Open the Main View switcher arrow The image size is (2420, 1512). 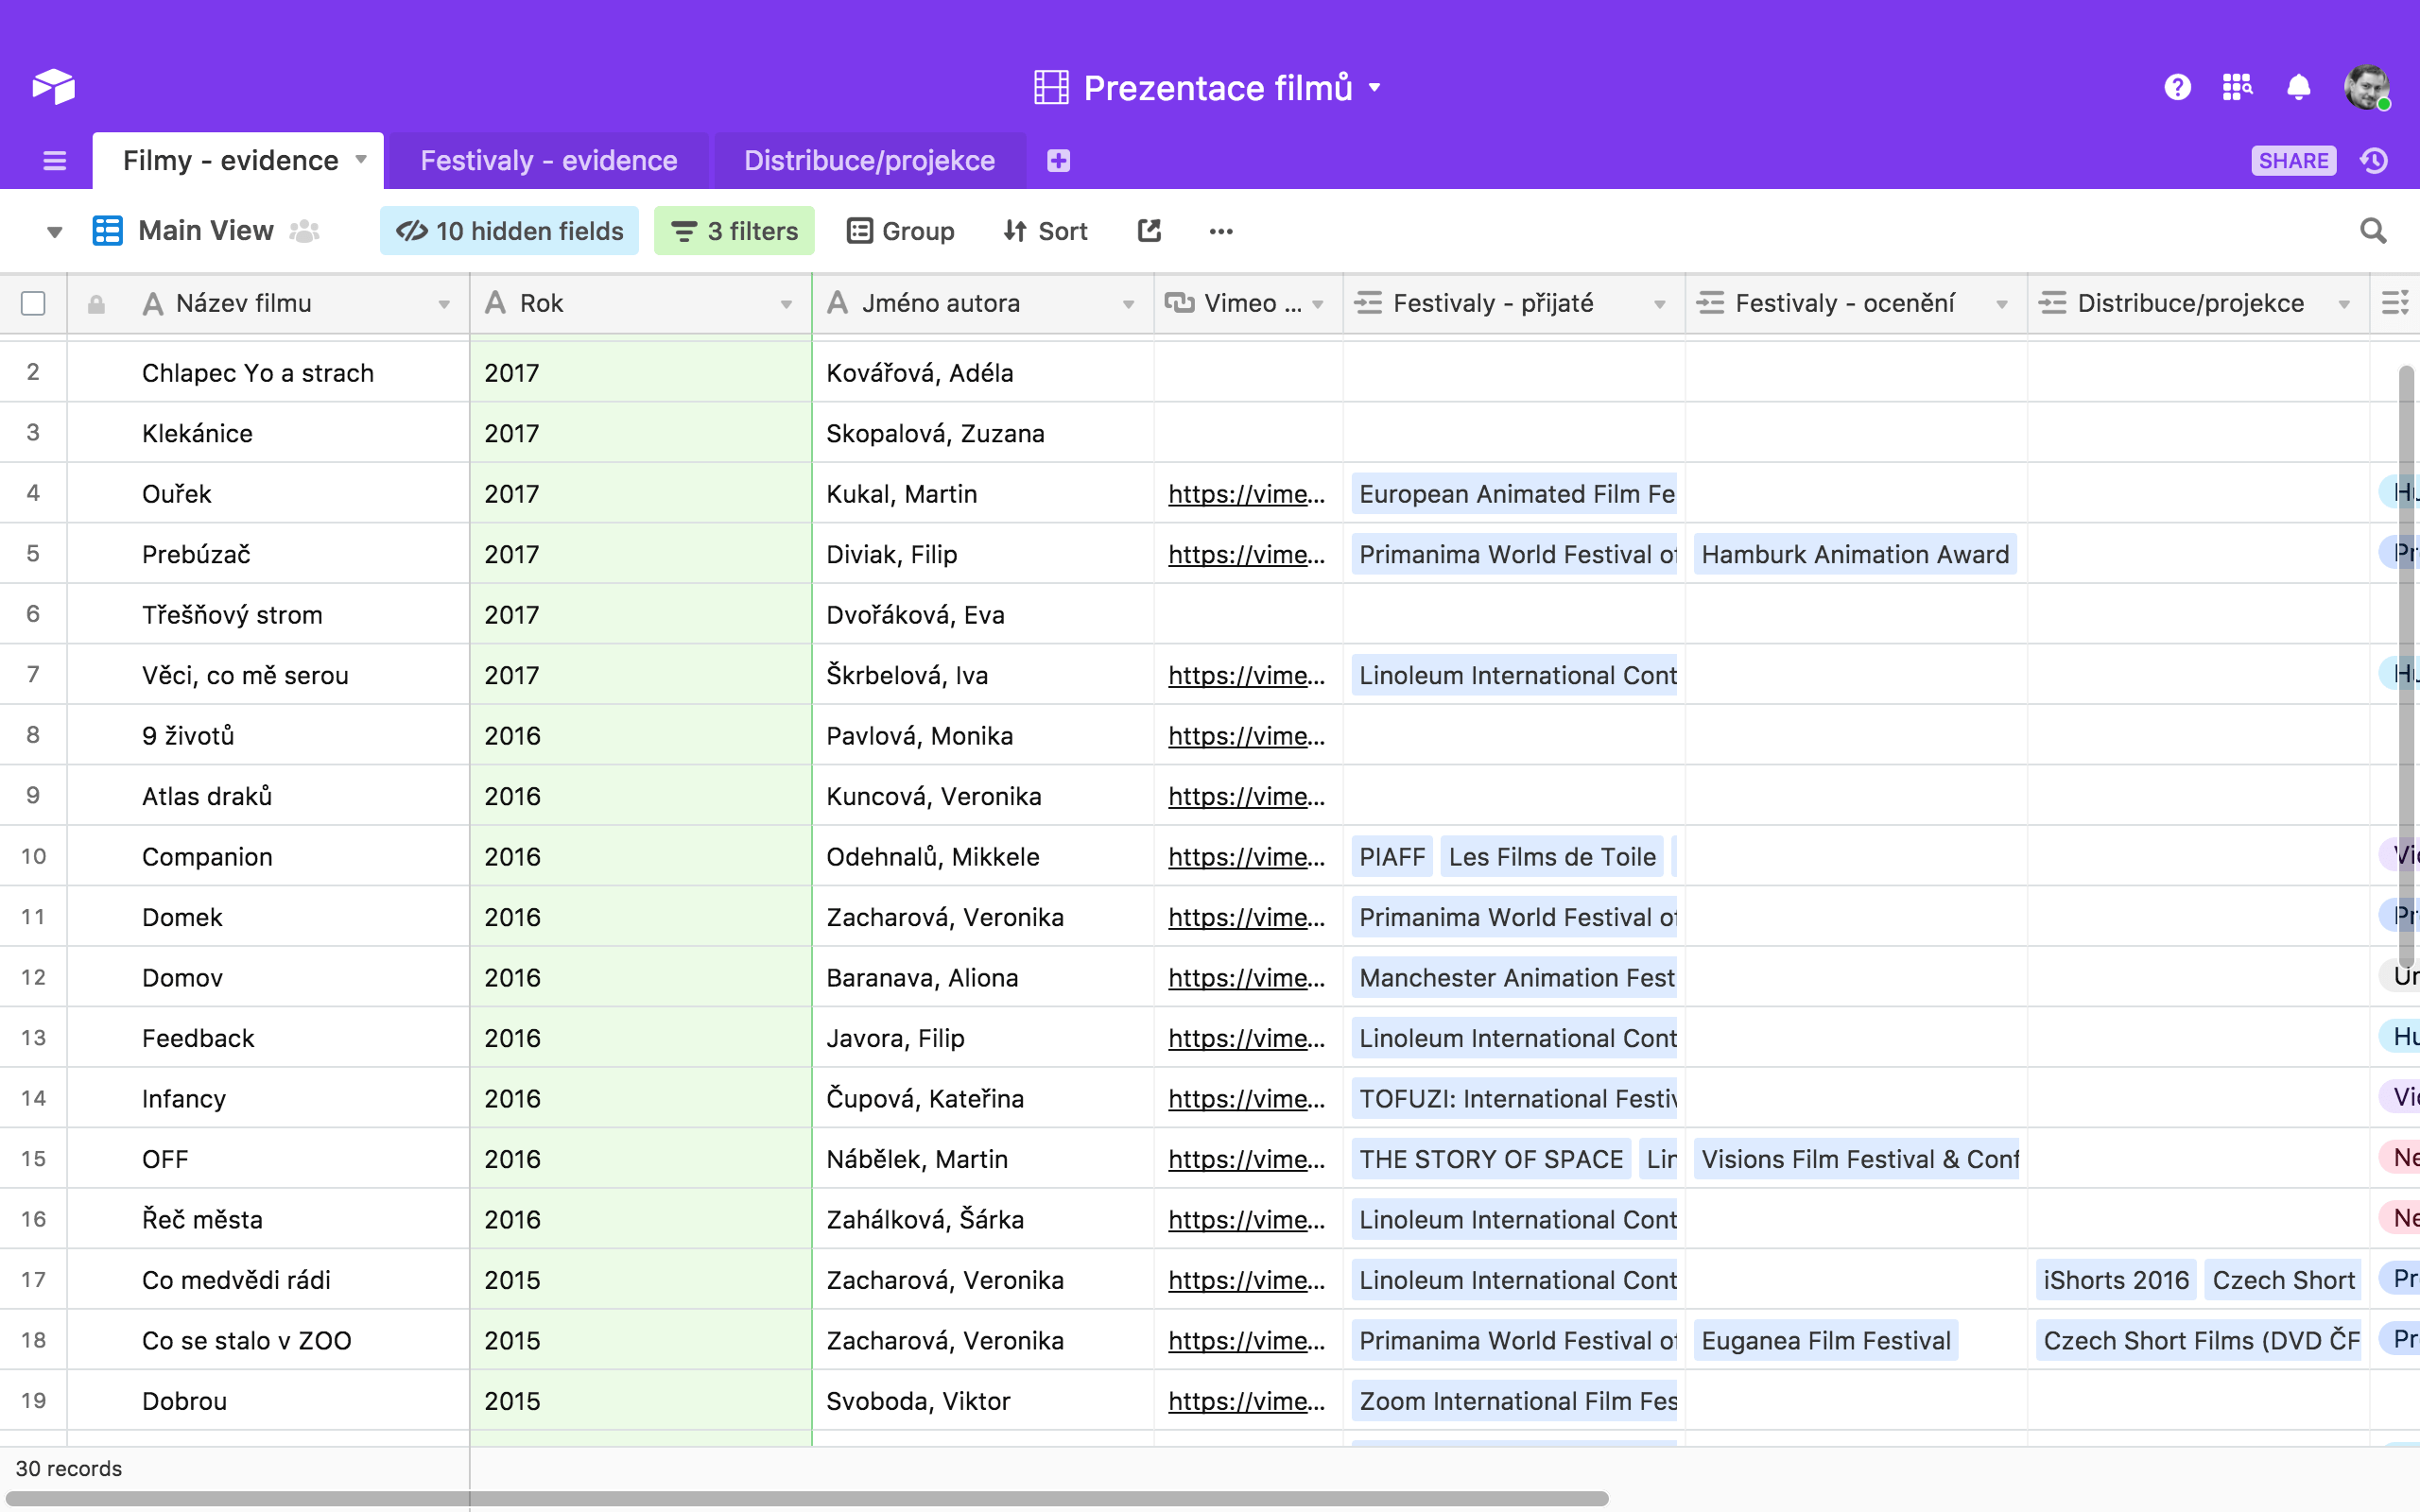54,232
